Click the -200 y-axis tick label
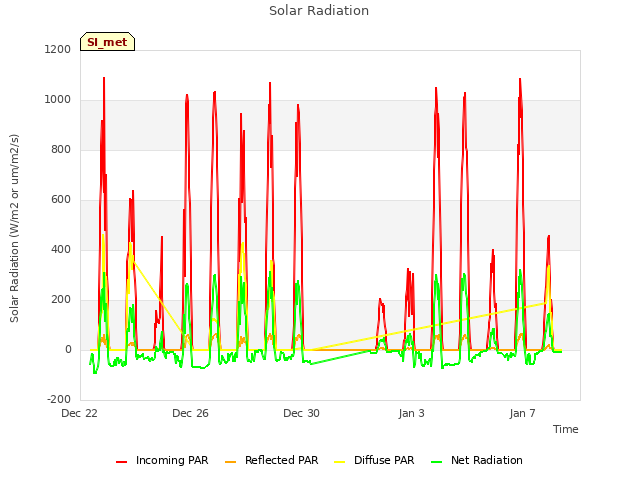 coord(59,399)
